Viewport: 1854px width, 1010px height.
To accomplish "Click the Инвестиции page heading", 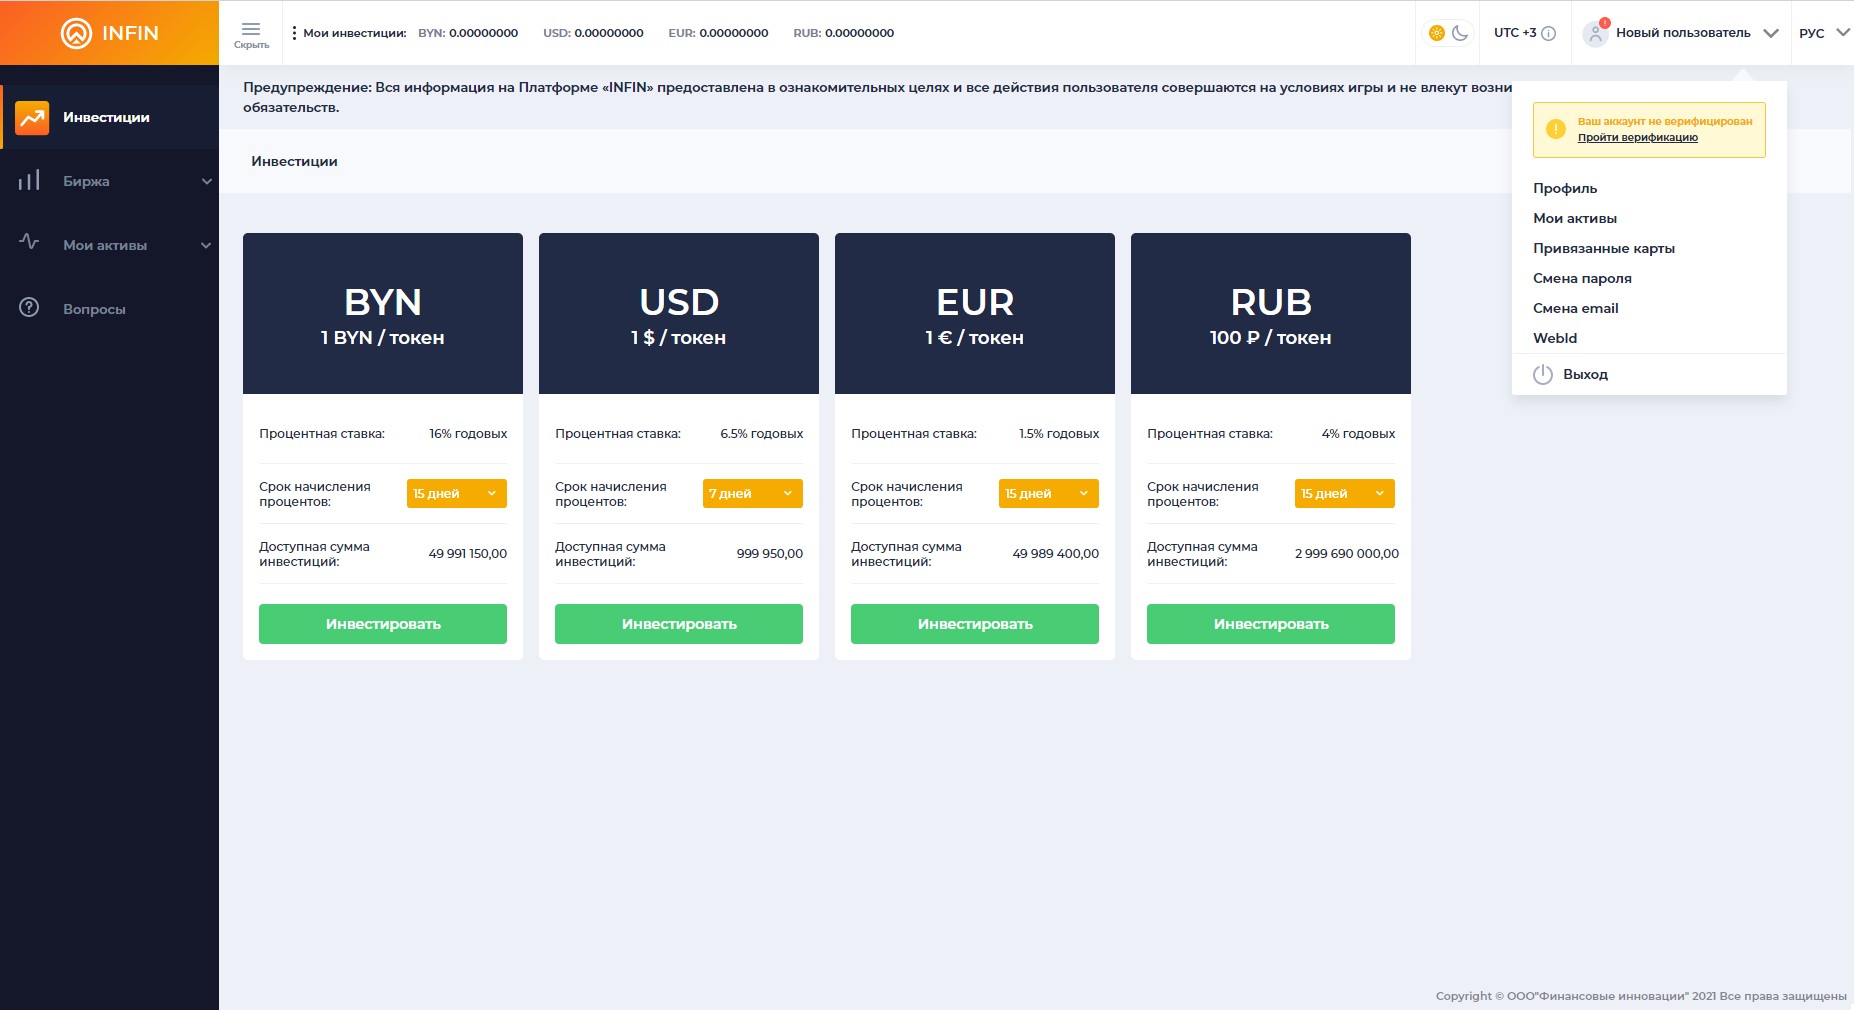I will coord(294,161).
